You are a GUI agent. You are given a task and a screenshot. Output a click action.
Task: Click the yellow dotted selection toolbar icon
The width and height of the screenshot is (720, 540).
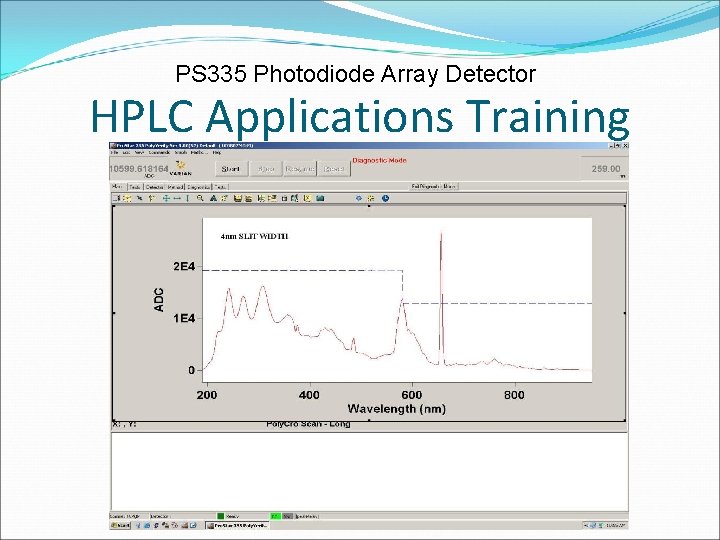pyautogui.click(x=127, y=198)
